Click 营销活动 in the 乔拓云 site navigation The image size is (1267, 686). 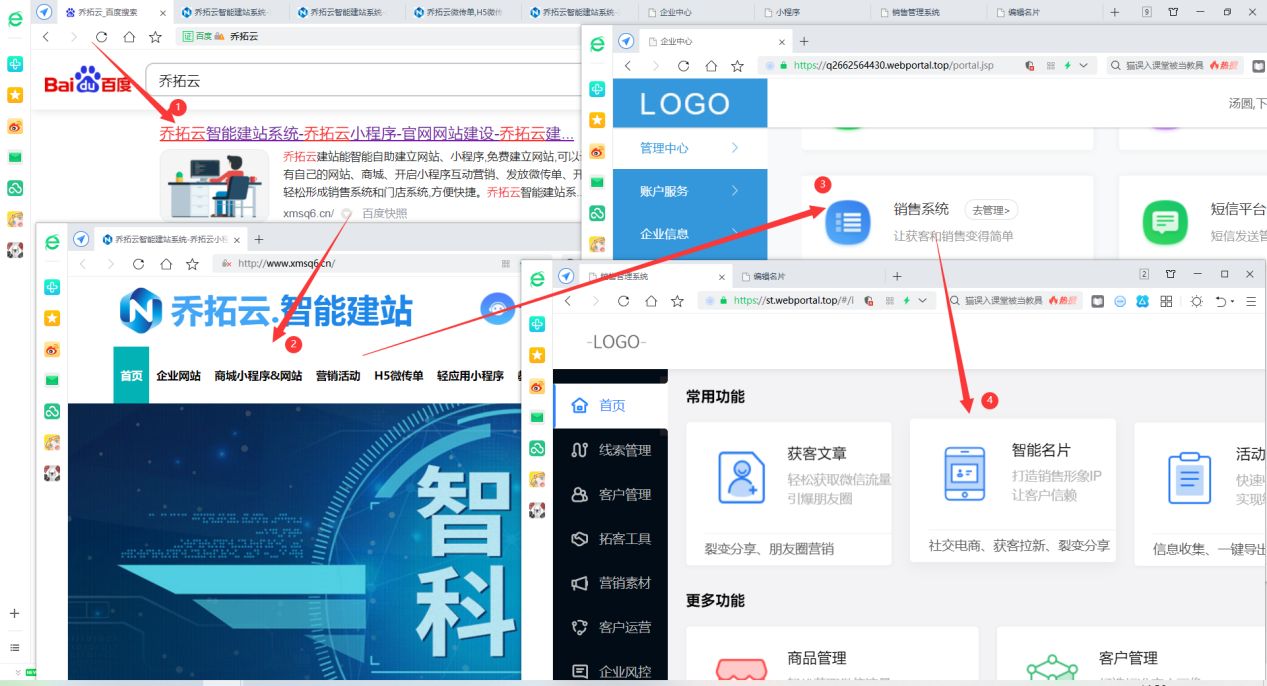[338, 376]
